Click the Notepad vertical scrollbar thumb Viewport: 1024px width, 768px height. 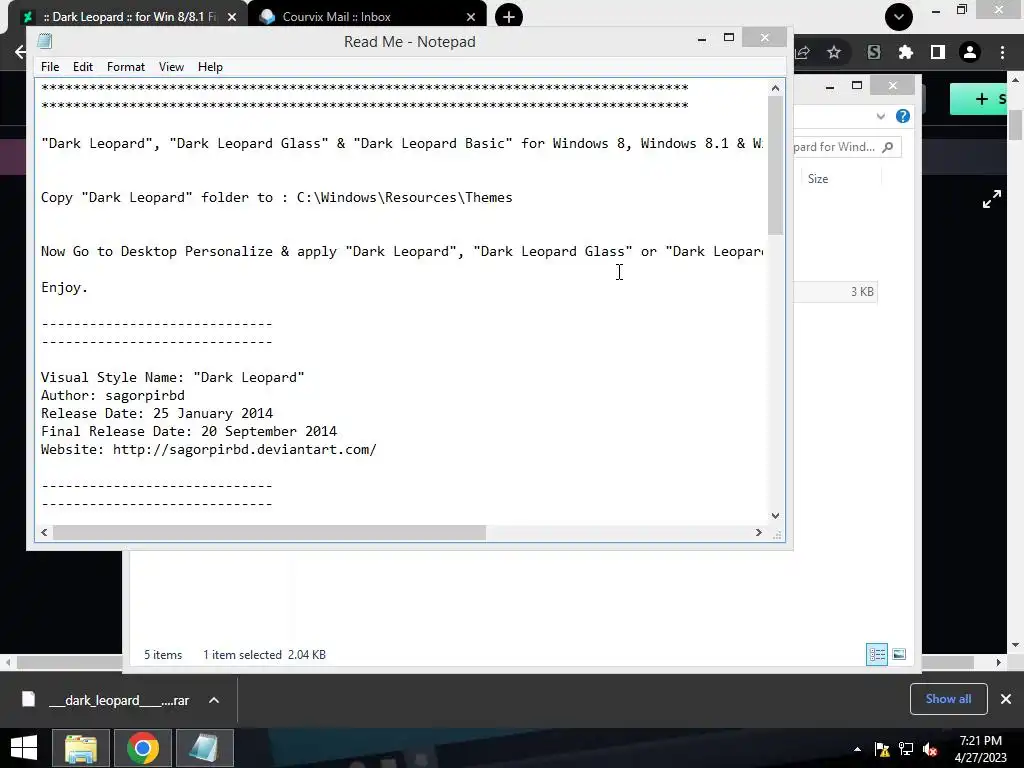(x=775, y=165)
